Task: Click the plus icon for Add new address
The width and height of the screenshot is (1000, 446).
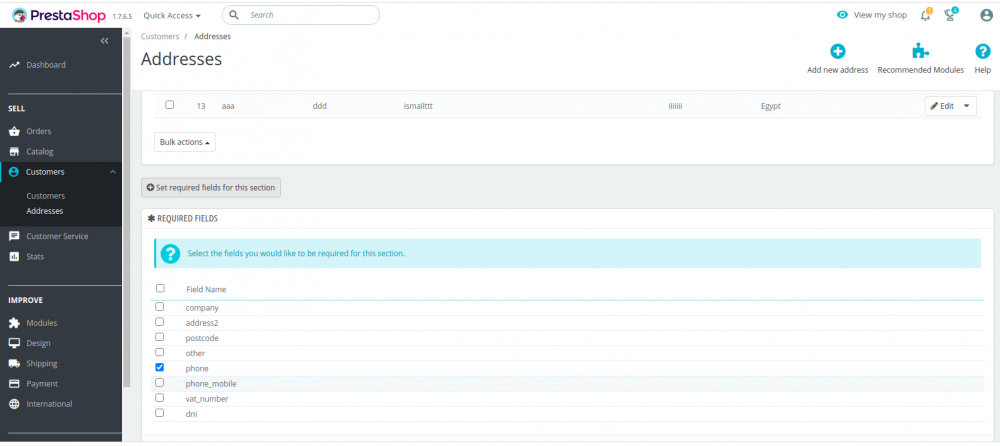Action: 837,52
